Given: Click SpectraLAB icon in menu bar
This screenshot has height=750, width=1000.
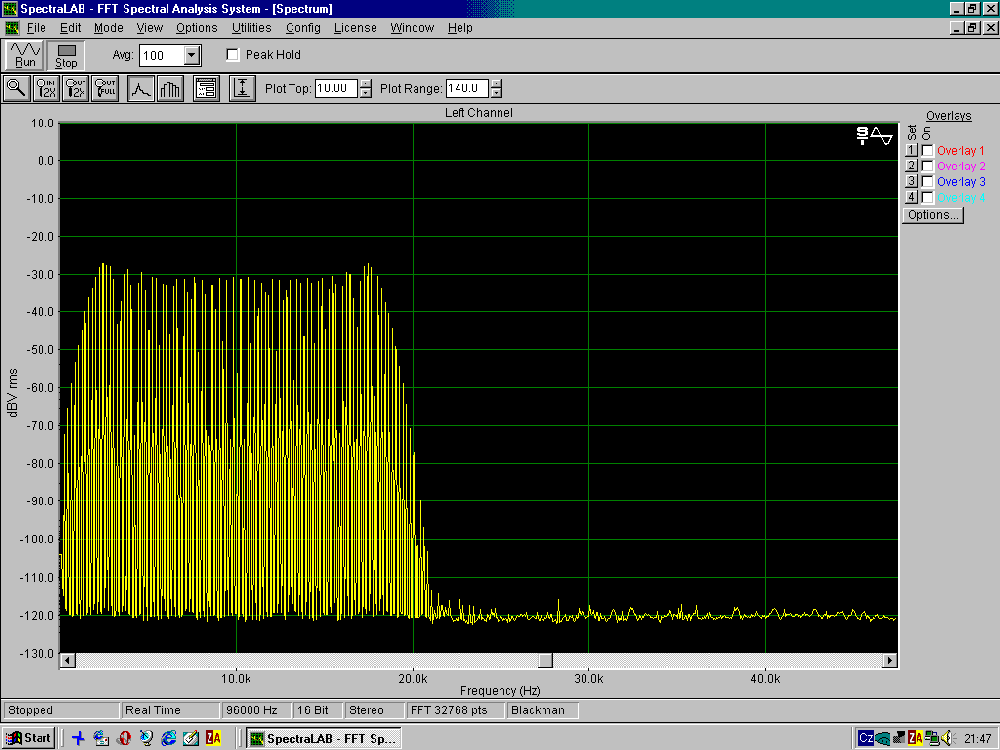Looking at the screenshot, I should click(x=11, y=28).
